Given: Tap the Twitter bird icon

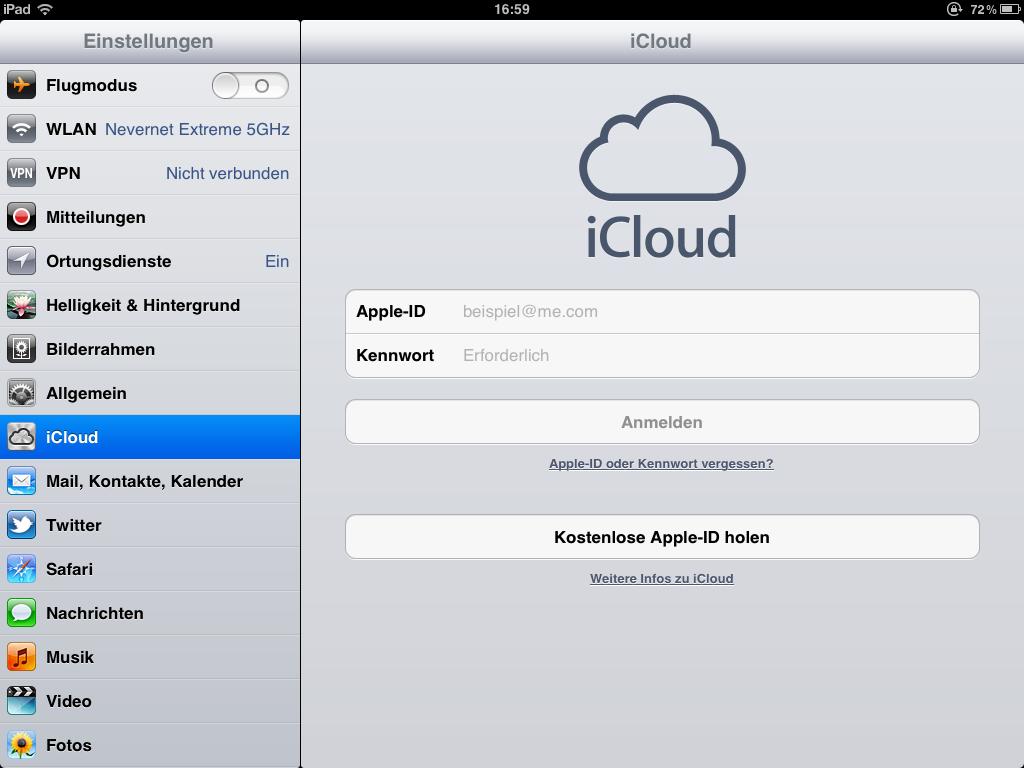Looking at the screenshot, I should tap(22, 525).
